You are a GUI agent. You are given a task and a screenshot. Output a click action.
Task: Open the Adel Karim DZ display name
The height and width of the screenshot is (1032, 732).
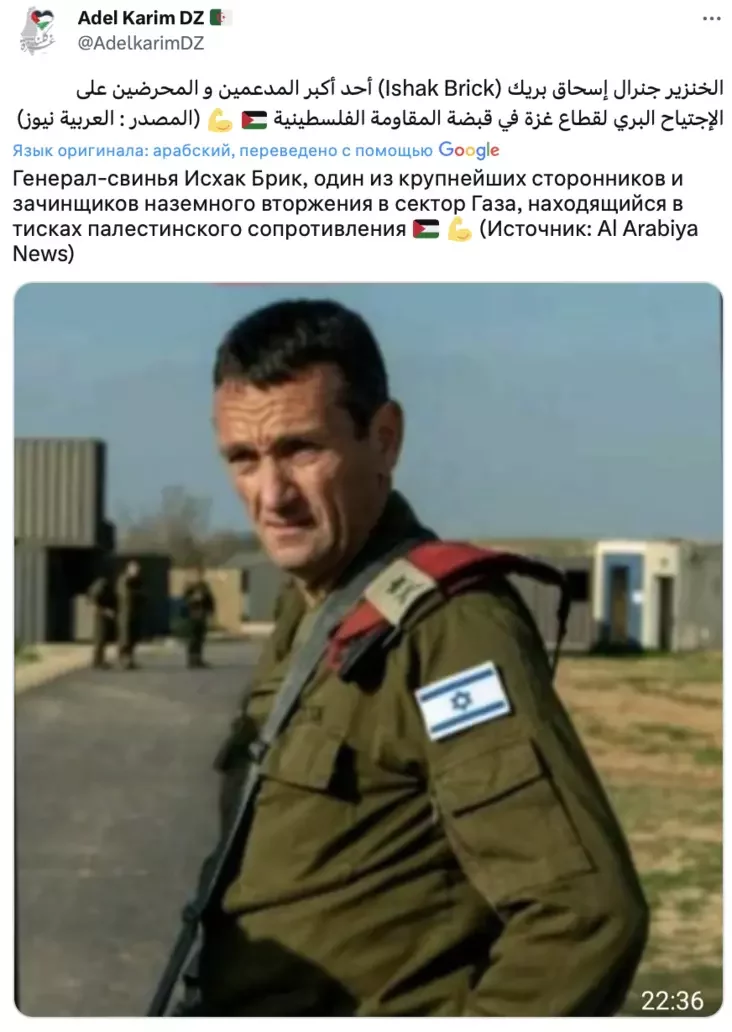coord(141,18)
